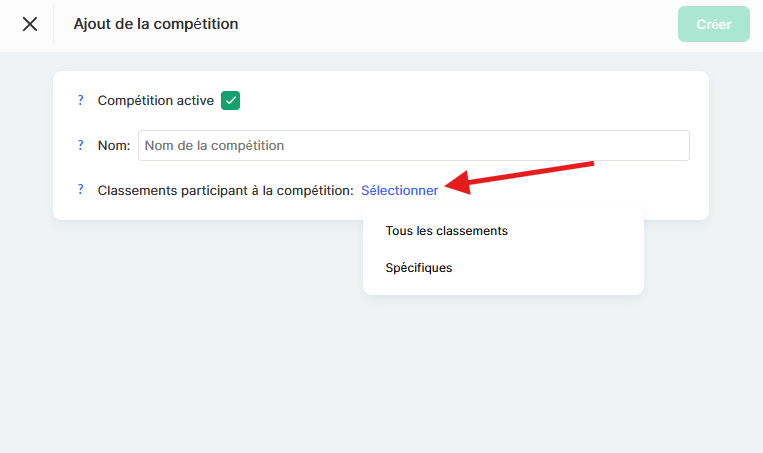Click the Classements participant à la compétition label

[225, 190]
